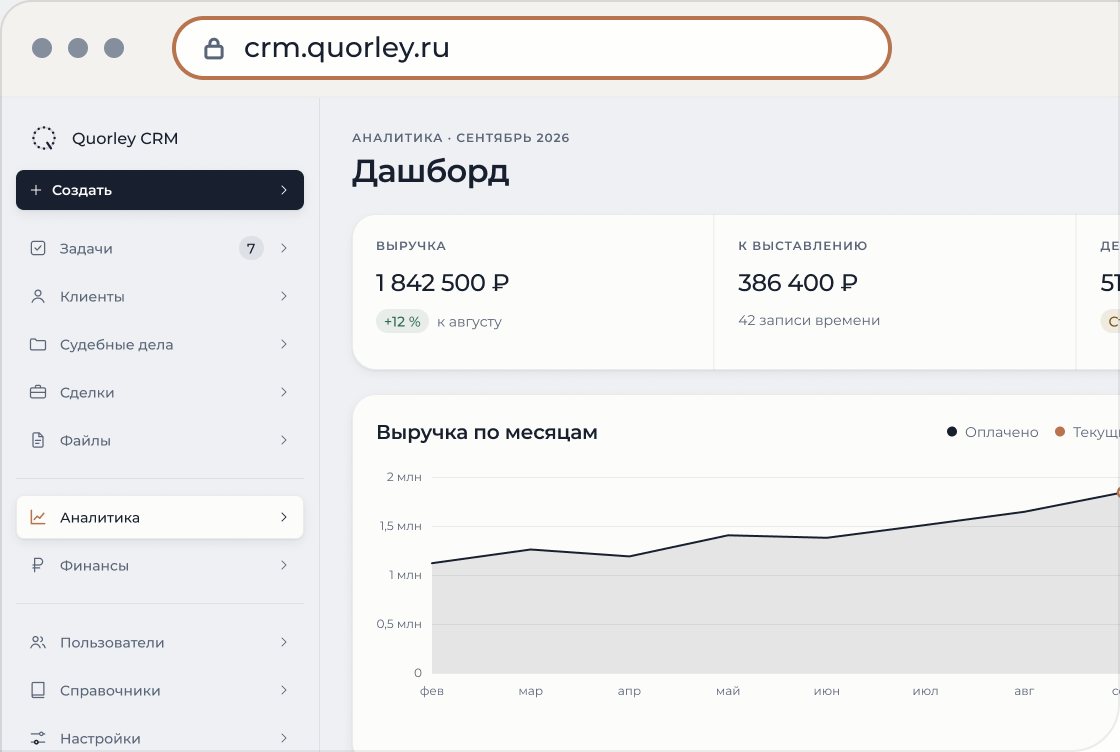The image size is (1120, 752).
Task: Click the "Аналитика · Сентябрь 2026" breadcrumb
Action: pos(461,138)
